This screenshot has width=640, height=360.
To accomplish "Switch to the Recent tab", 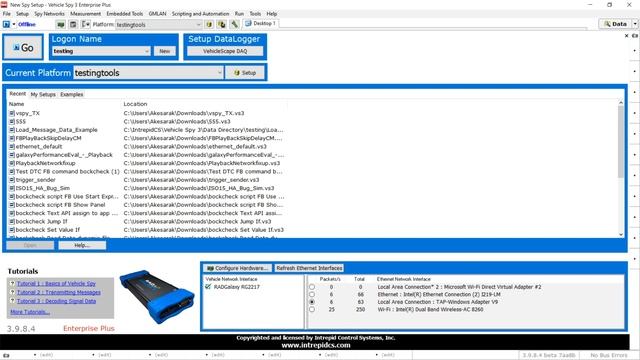I will coord(18,94).
